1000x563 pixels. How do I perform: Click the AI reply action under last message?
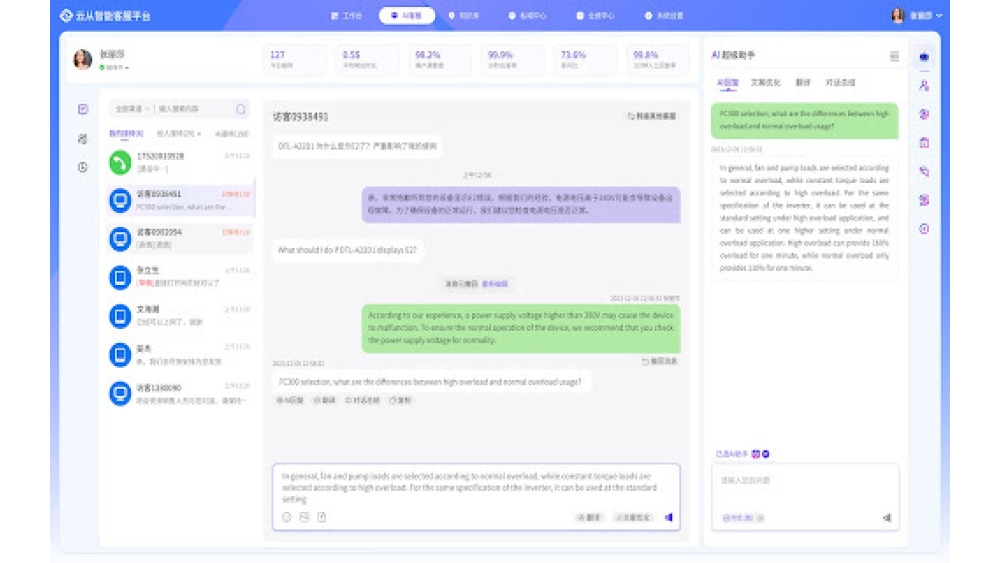coord(290,400)
